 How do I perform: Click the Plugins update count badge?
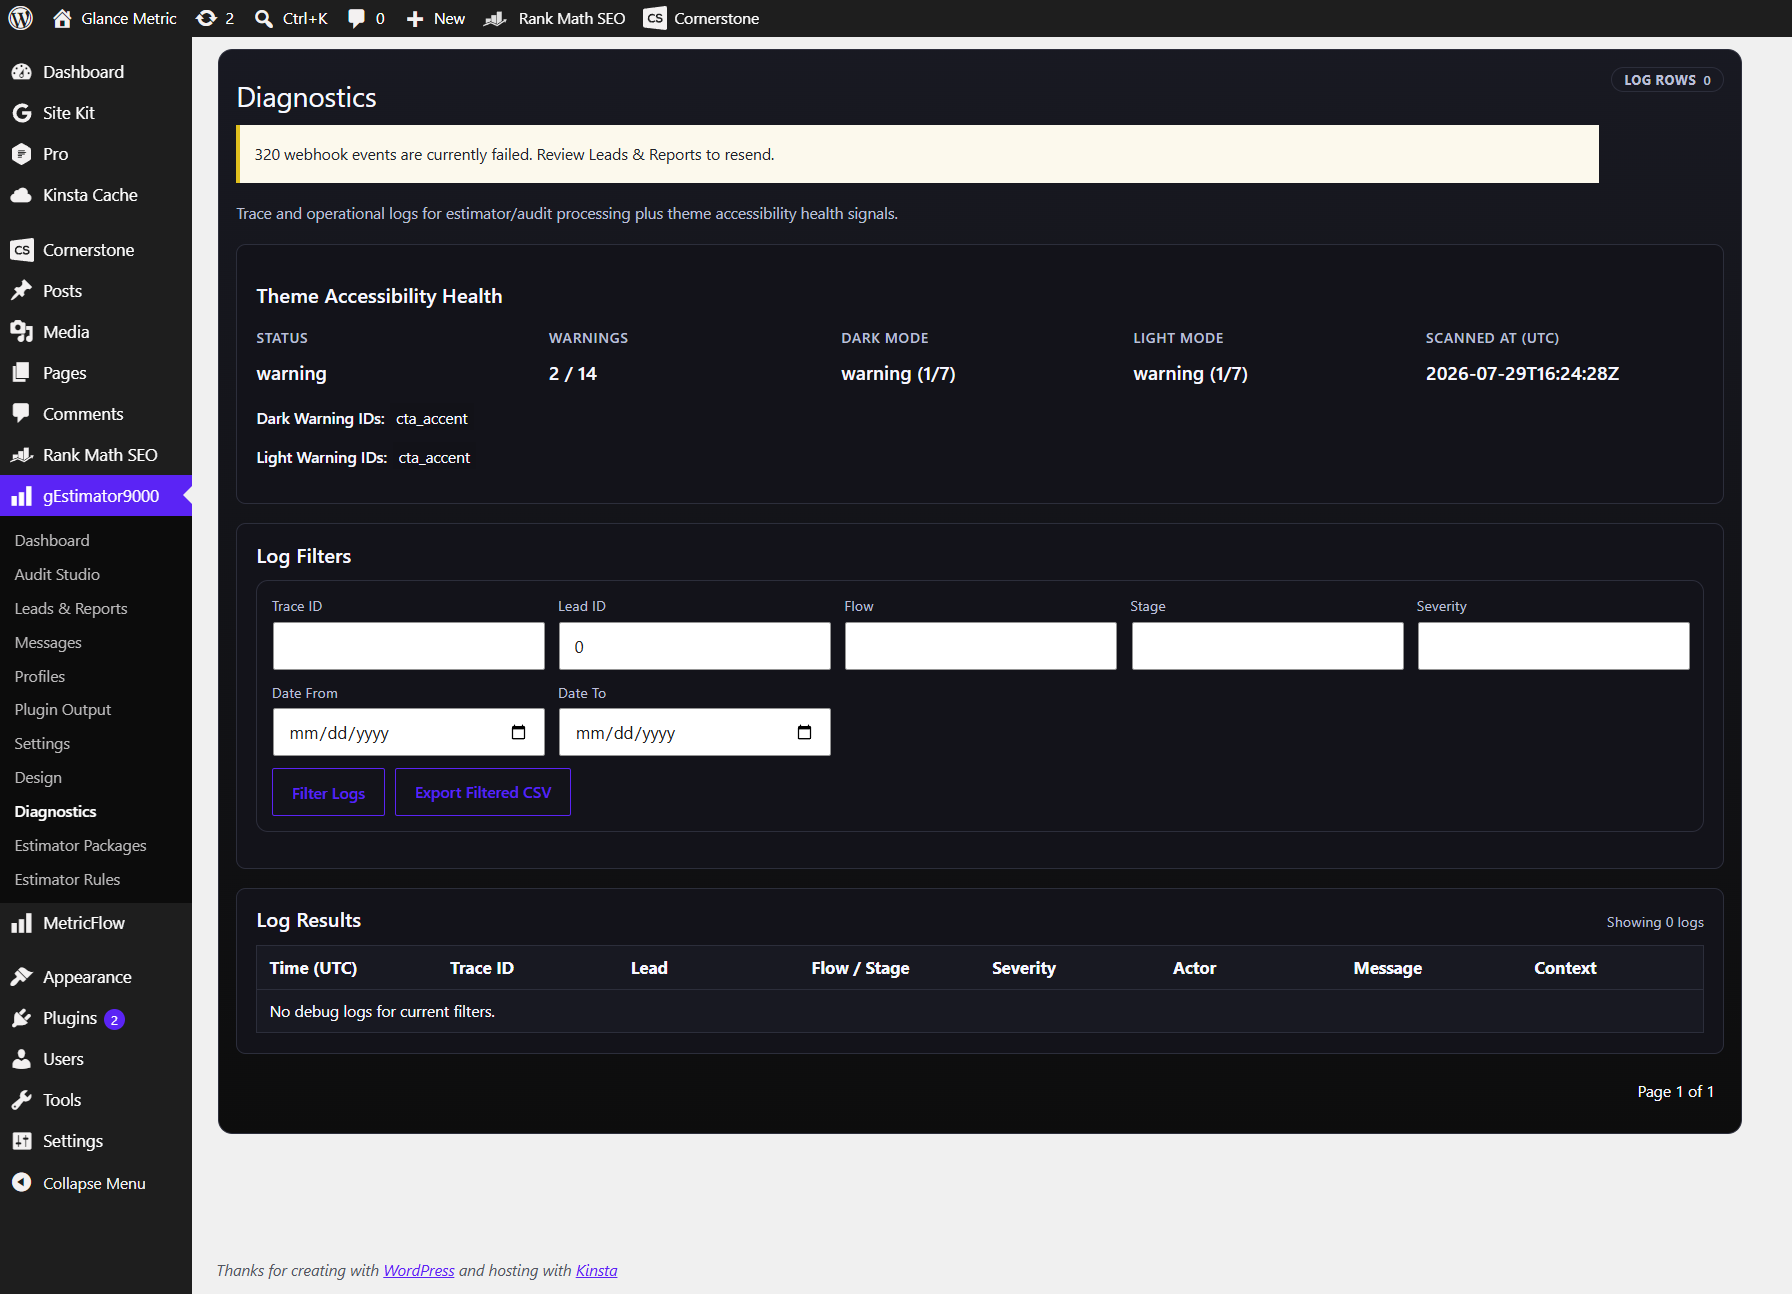coord(114,1020)
